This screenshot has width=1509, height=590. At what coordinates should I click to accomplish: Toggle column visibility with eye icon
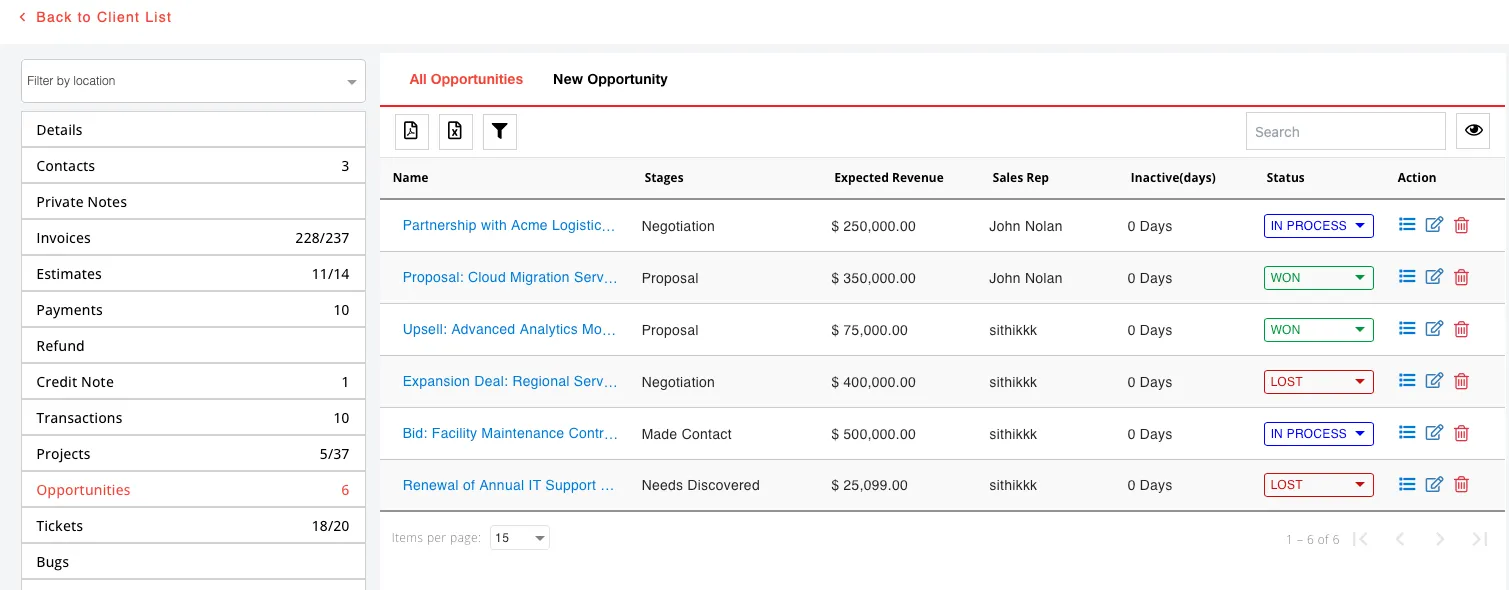[x=1473, y=131]
